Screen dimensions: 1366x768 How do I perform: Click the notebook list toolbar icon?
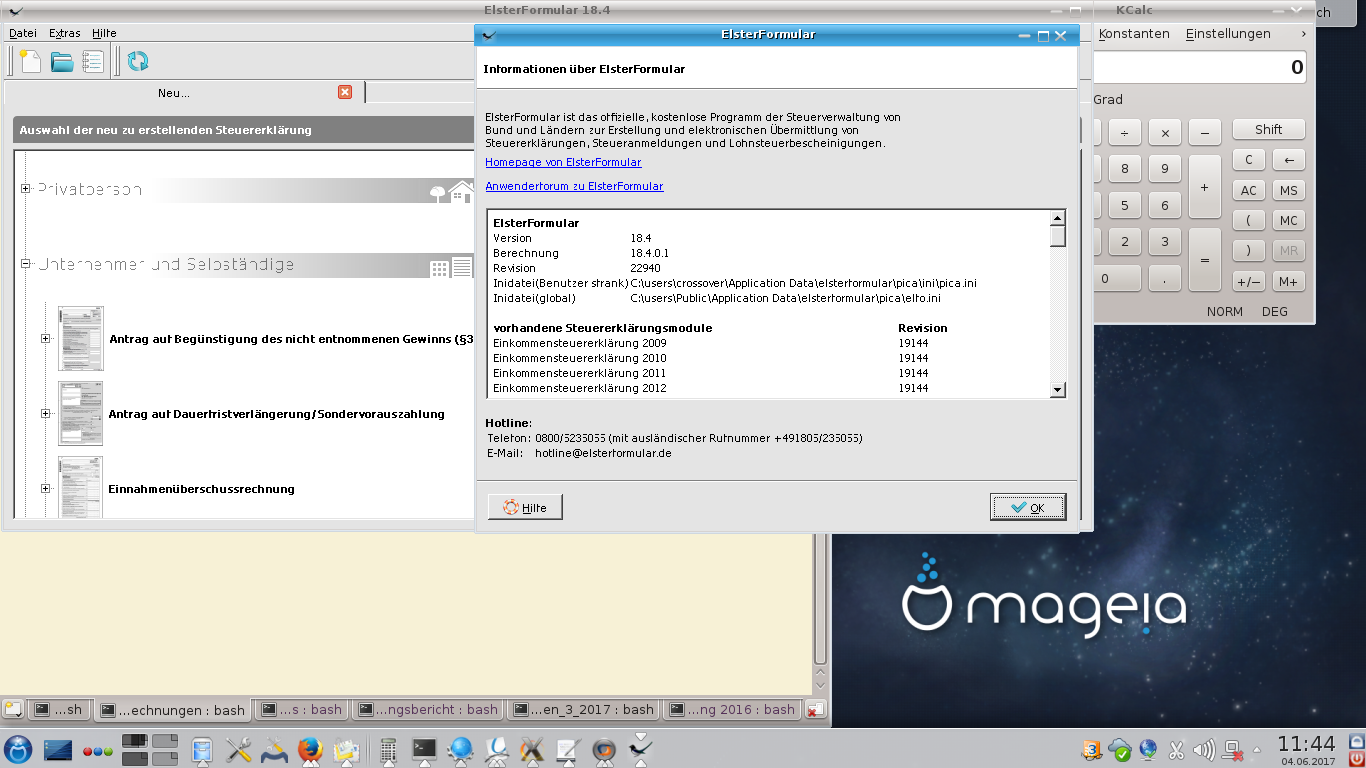click(x=93, y=62)
